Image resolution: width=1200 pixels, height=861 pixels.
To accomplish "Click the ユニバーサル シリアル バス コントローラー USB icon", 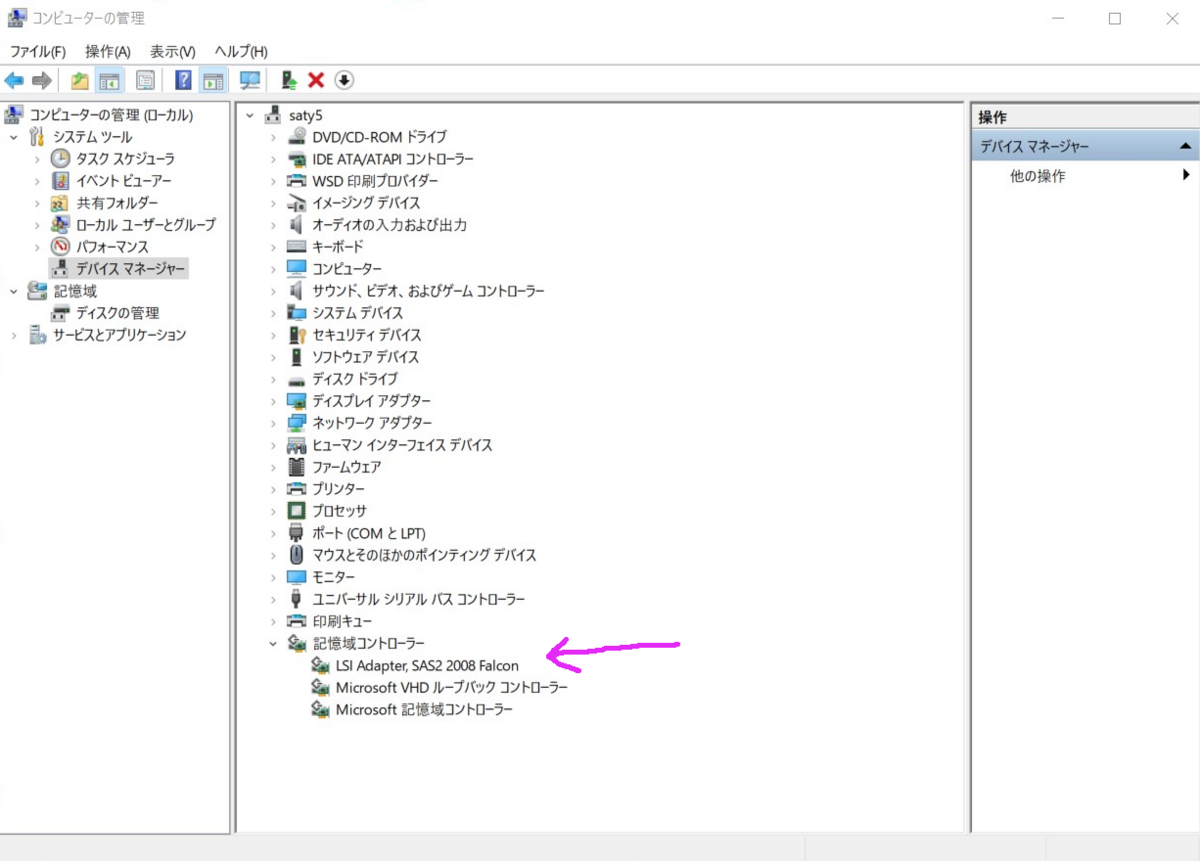I will (296, 599).
